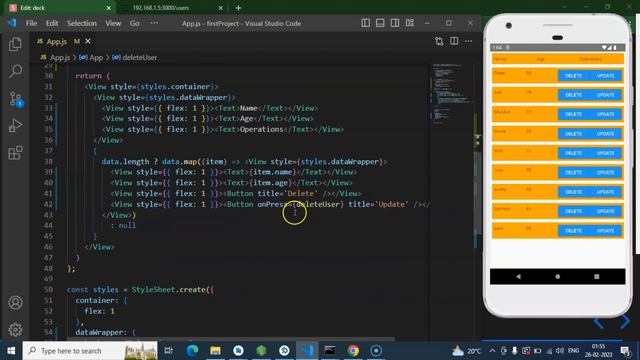Click the 'return (' text on line 30
The image size is (640, 360).
click(x=93, y=76)
